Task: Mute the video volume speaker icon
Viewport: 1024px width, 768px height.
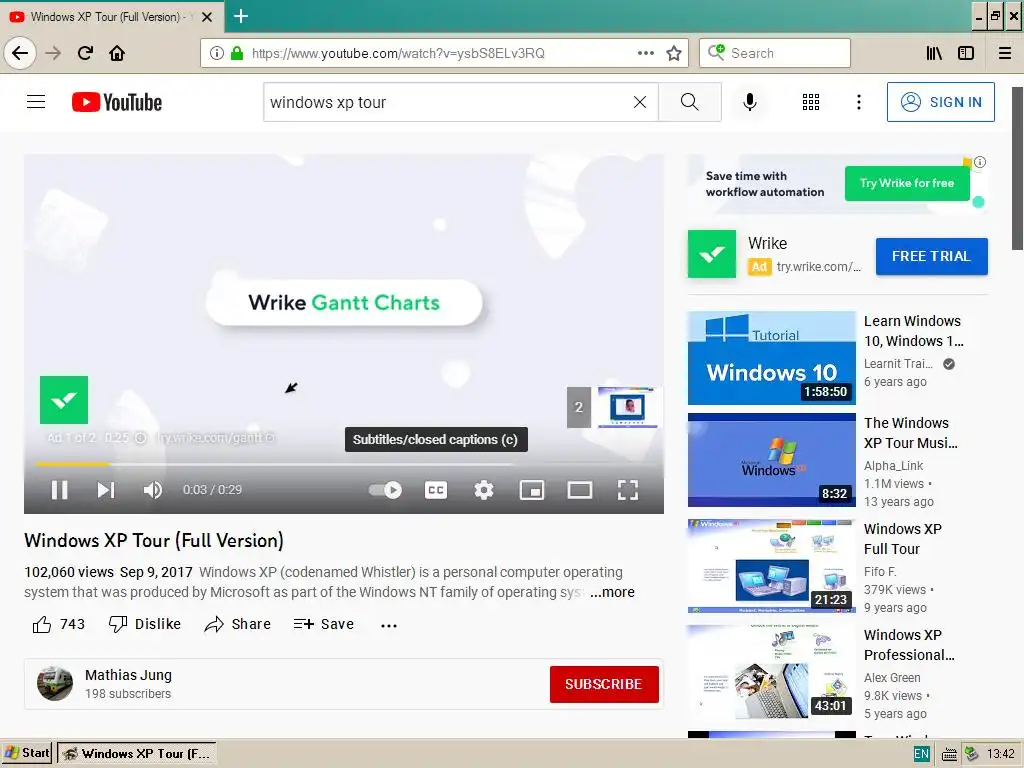Action: (x=153, y=490)
